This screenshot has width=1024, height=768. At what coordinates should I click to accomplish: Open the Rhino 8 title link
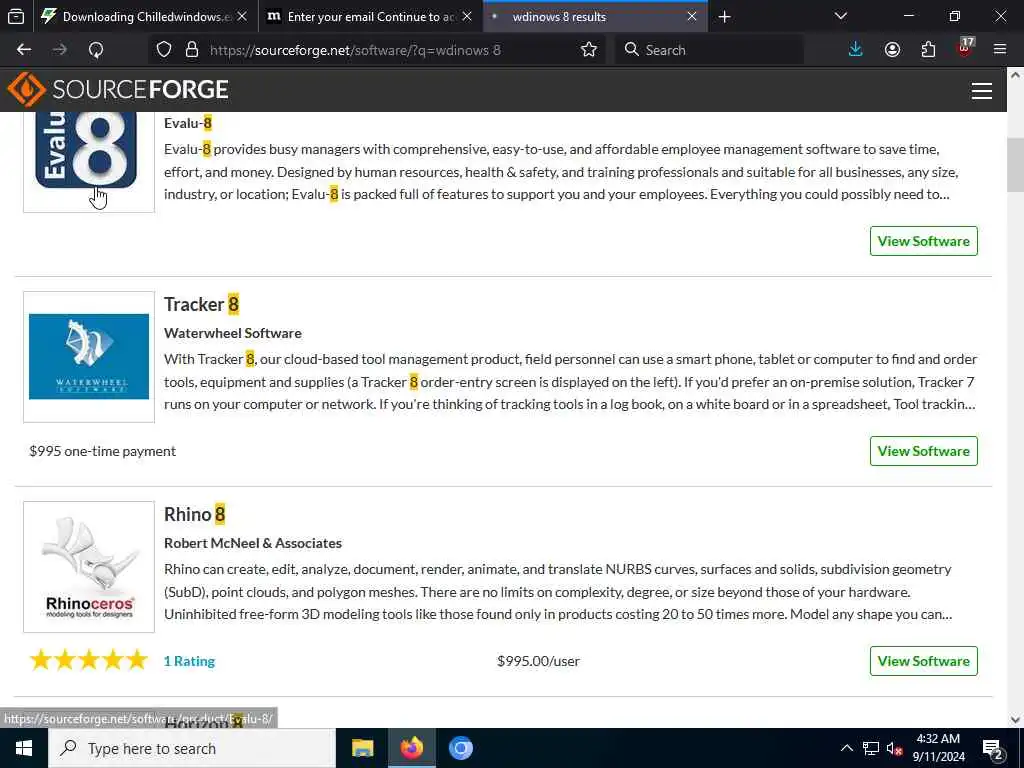coord(195,515)
